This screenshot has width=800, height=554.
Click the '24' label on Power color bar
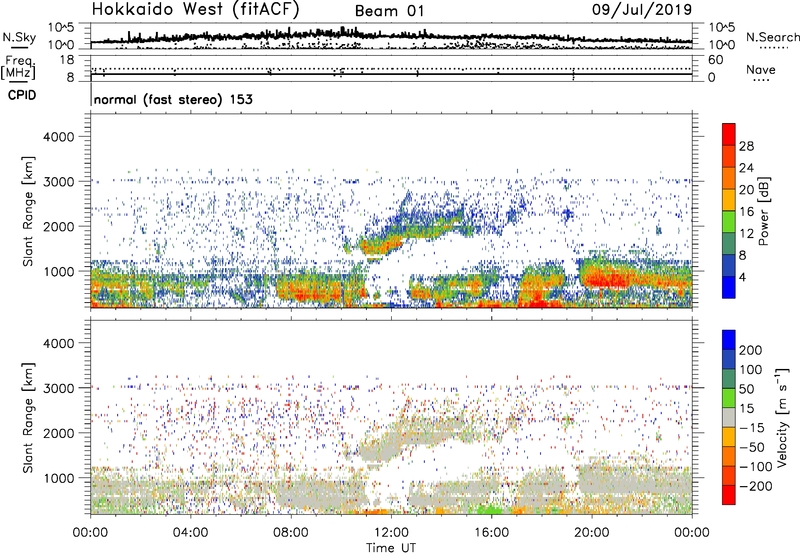pos(745,168)
